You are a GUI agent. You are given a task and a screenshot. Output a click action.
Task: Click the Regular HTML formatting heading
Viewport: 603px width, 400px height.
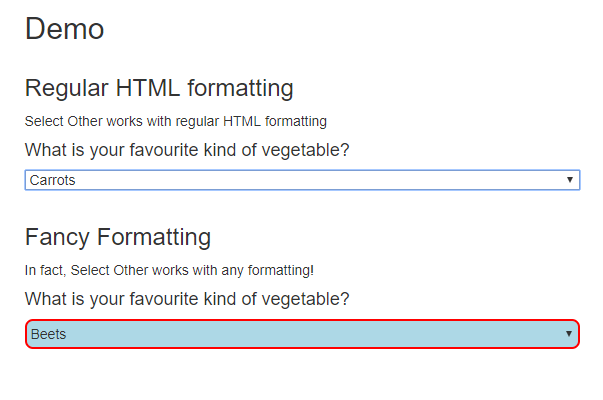159,88
